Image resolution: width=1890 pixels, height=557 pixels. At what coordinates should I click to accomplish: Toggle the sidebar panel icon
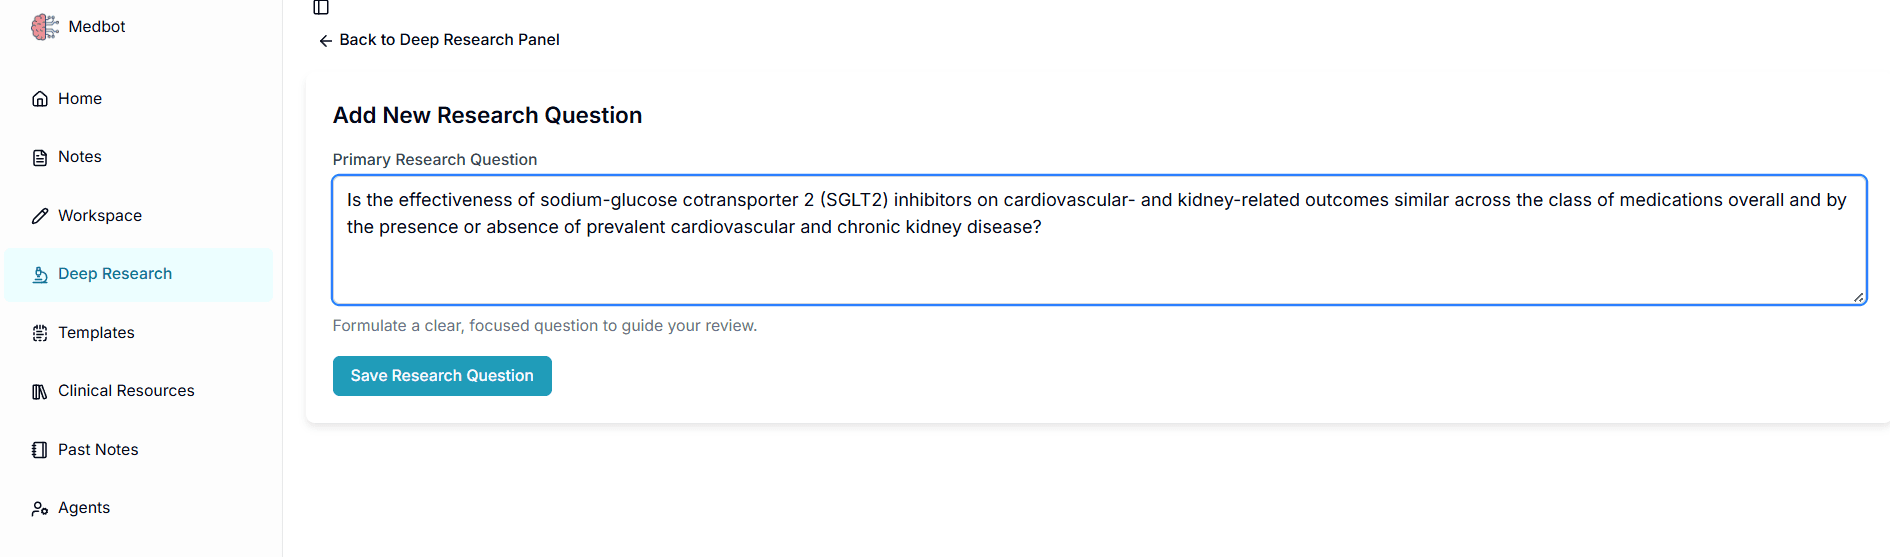pyautogui.click(x=321, y=8)
